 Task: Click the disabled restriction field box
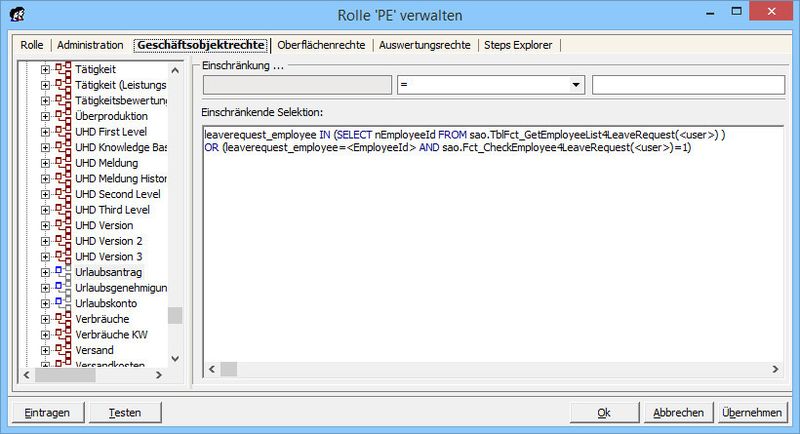click(x=297, y=85)
